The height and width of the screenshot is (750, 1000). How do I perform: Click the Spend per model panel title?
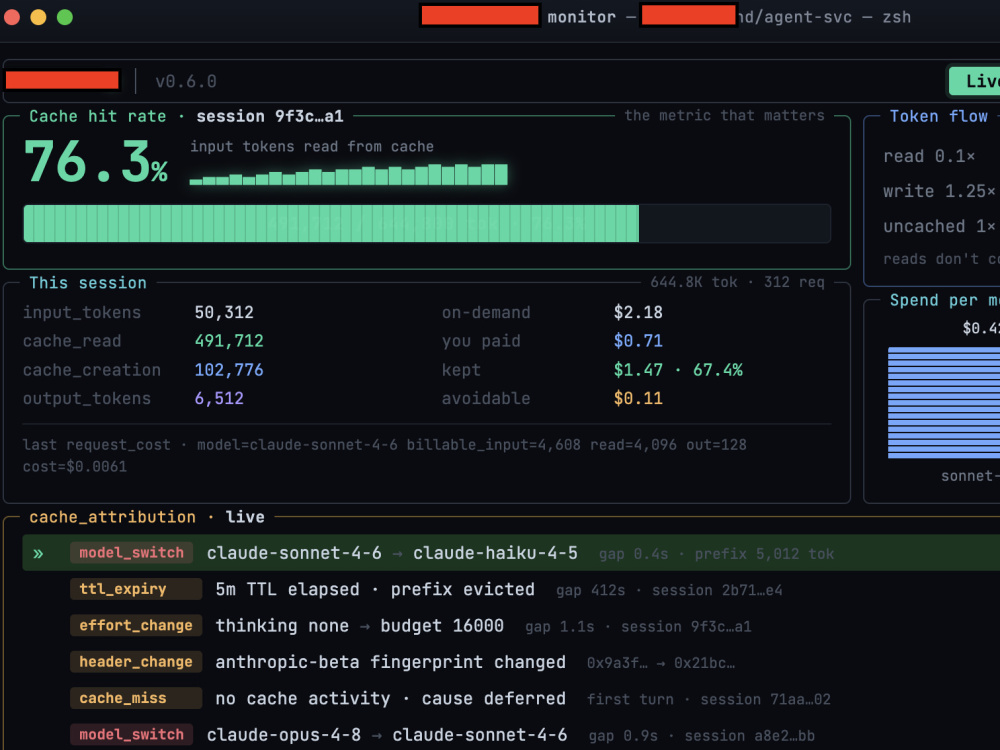tap(945, 300)
